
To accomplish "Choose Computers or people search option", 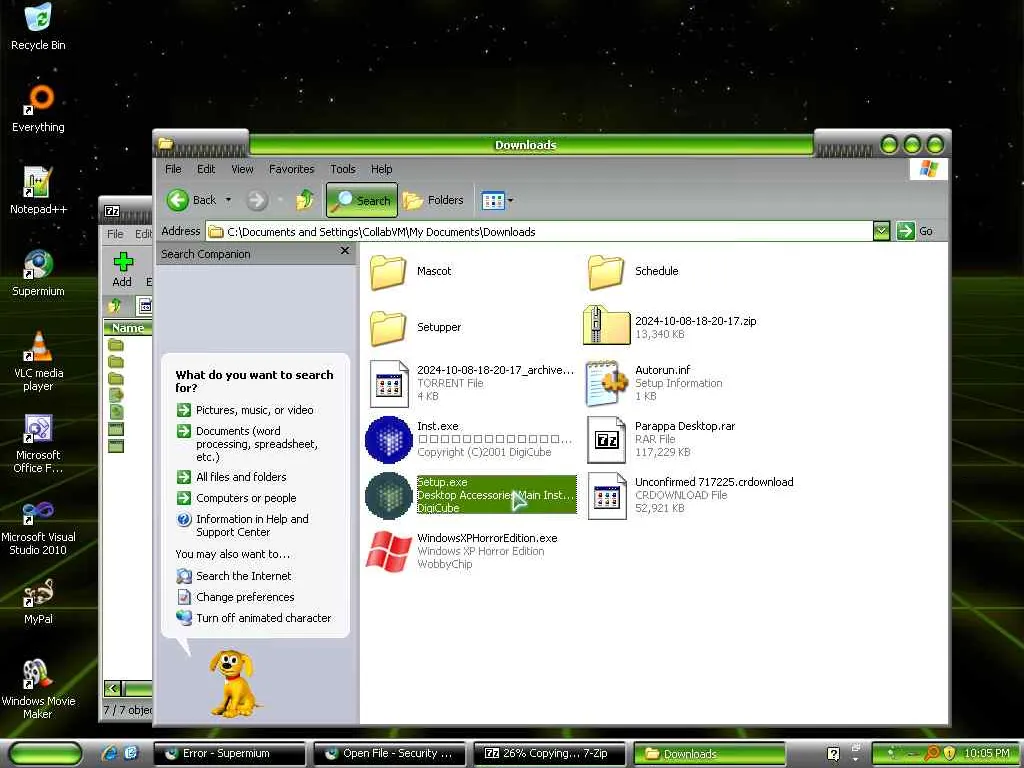I will [x=237, y=498].
